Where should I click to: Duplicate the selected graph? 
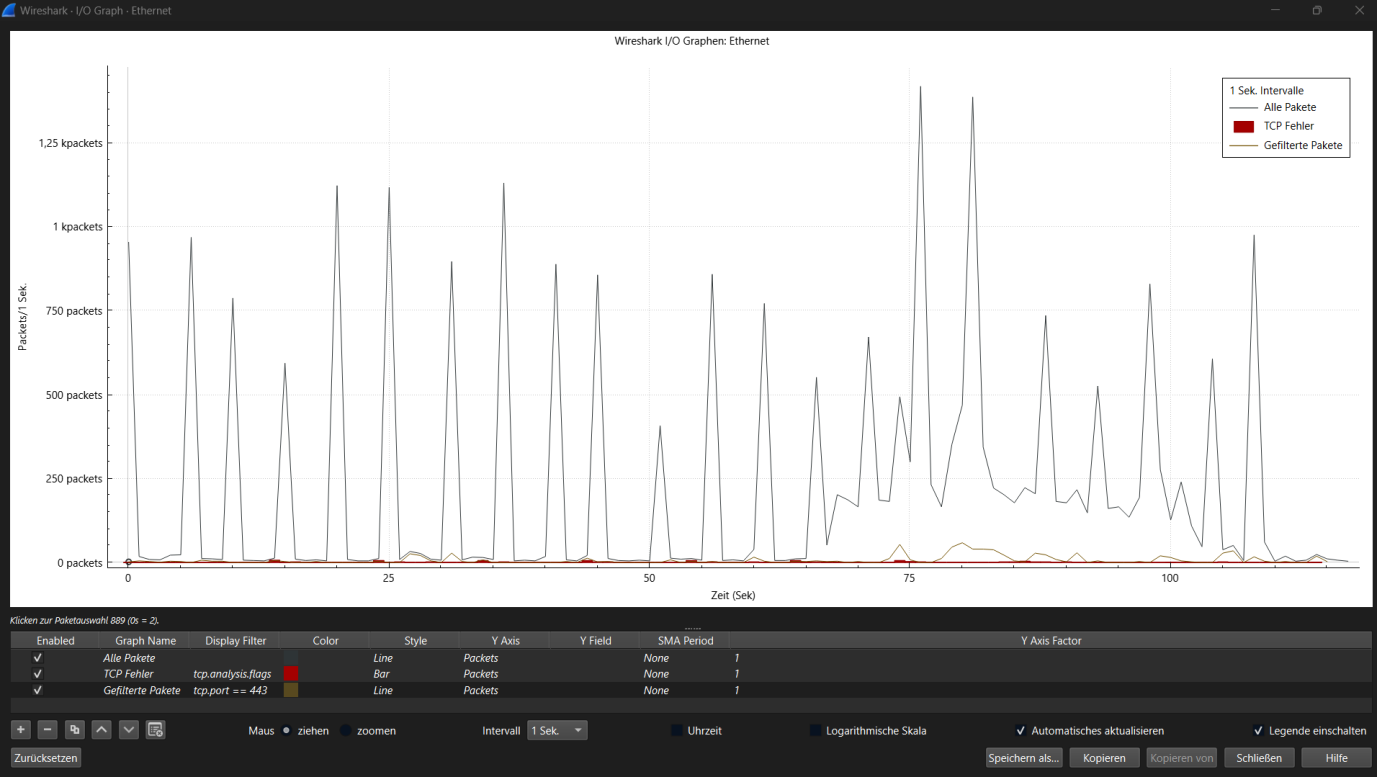click(x=75, y=730)
